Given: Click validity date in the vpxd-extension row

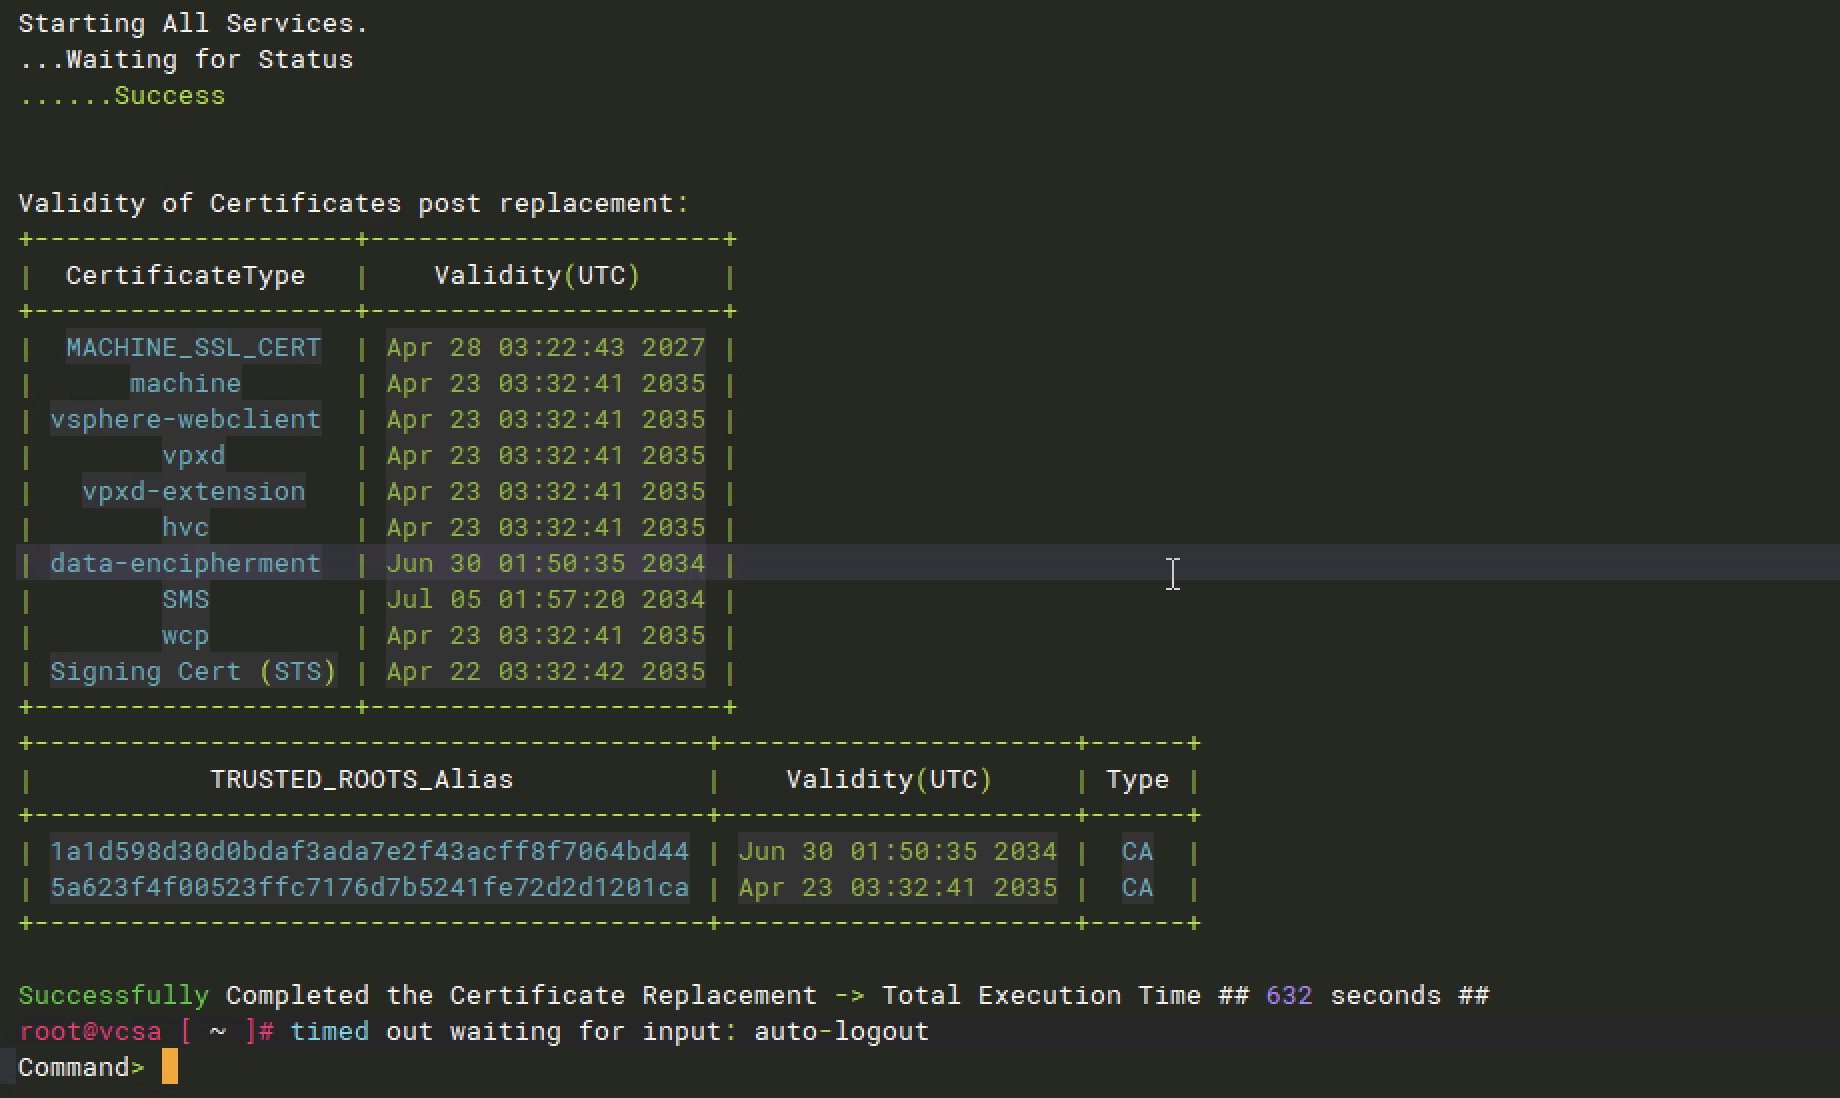Looking at the screenshot, I should (546, 491).
